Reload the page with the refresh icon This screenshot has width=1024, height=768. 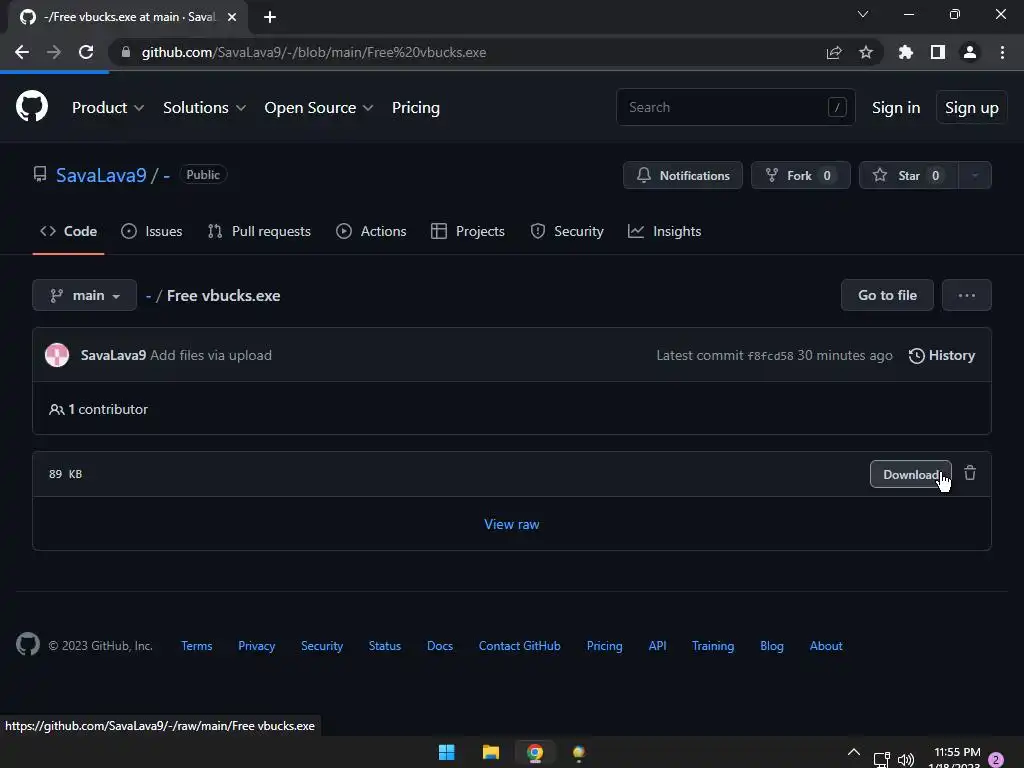pyautogui.click(x=86, y=52)
